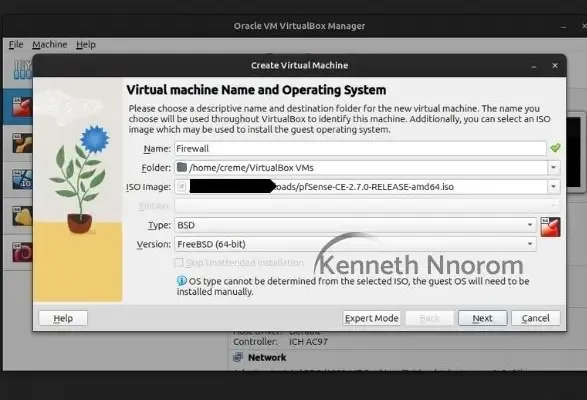Click the Network section icon in Manager
The width and height of the screenshot is (587, 400).
[238, 357]
